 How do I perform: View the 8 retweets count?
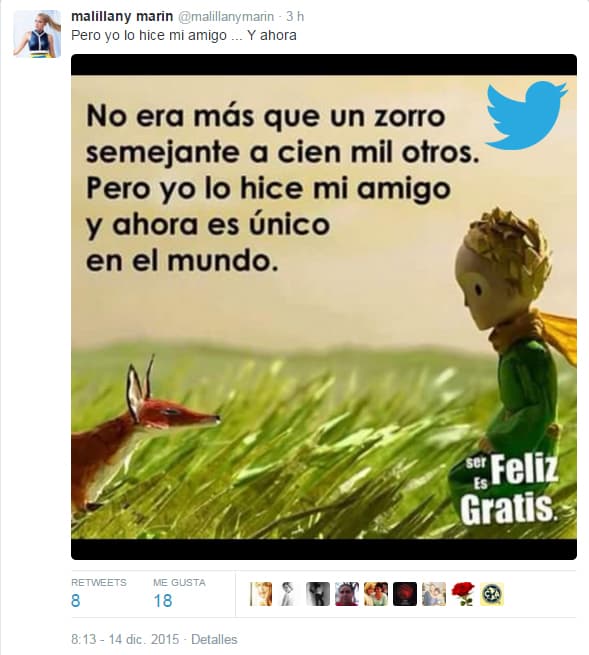pyautogui.click(x=76, y=601)
